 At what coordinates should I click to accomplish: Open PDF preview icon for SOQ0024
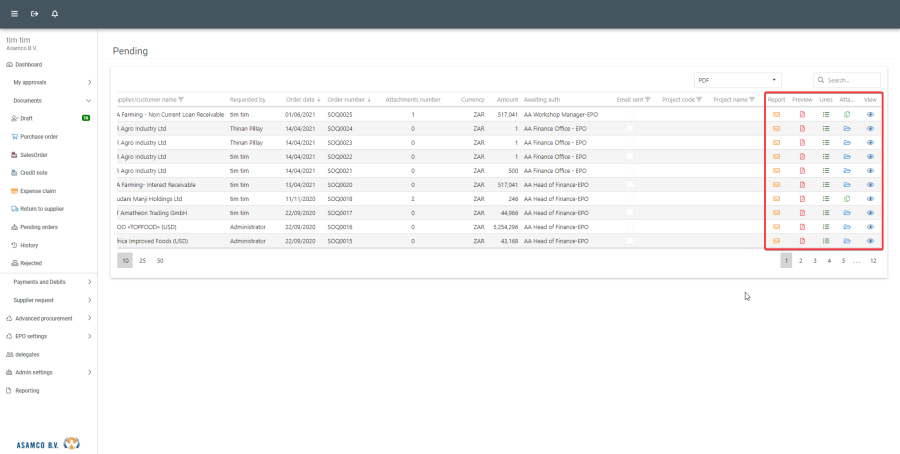[x=801, y=129]
